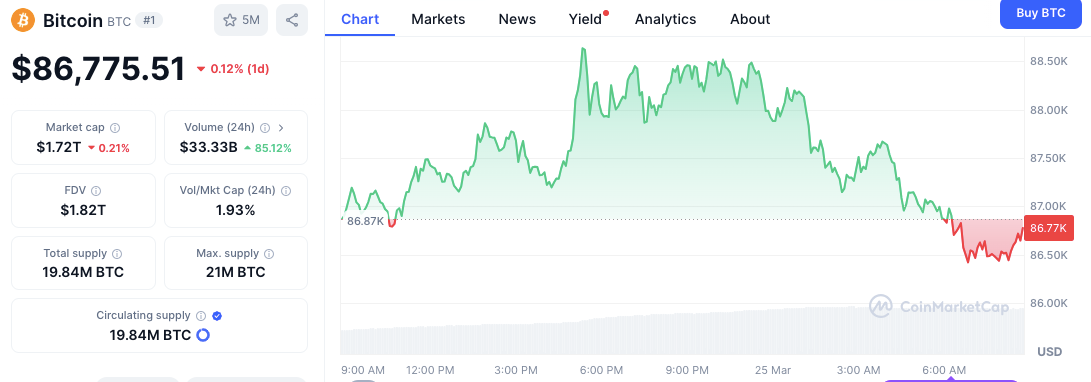
Task: Click the verified badge by Circulating supply
Action: pos(217,316)
